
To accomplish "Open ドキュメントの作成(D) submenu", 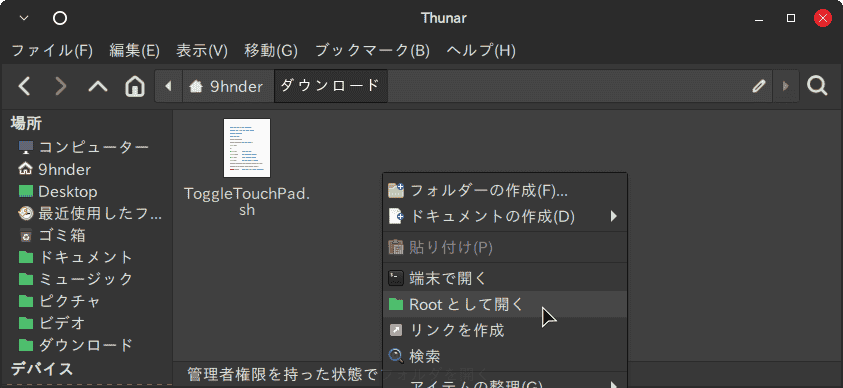I will [x=505, y=217].
